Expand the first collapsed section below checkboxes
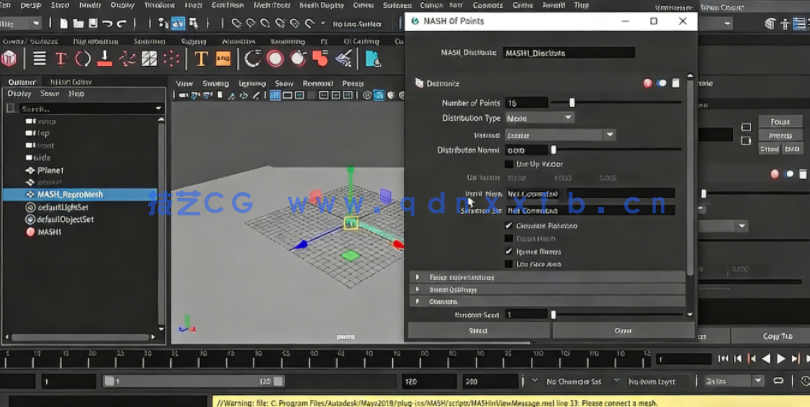 (x=417, y=277)
